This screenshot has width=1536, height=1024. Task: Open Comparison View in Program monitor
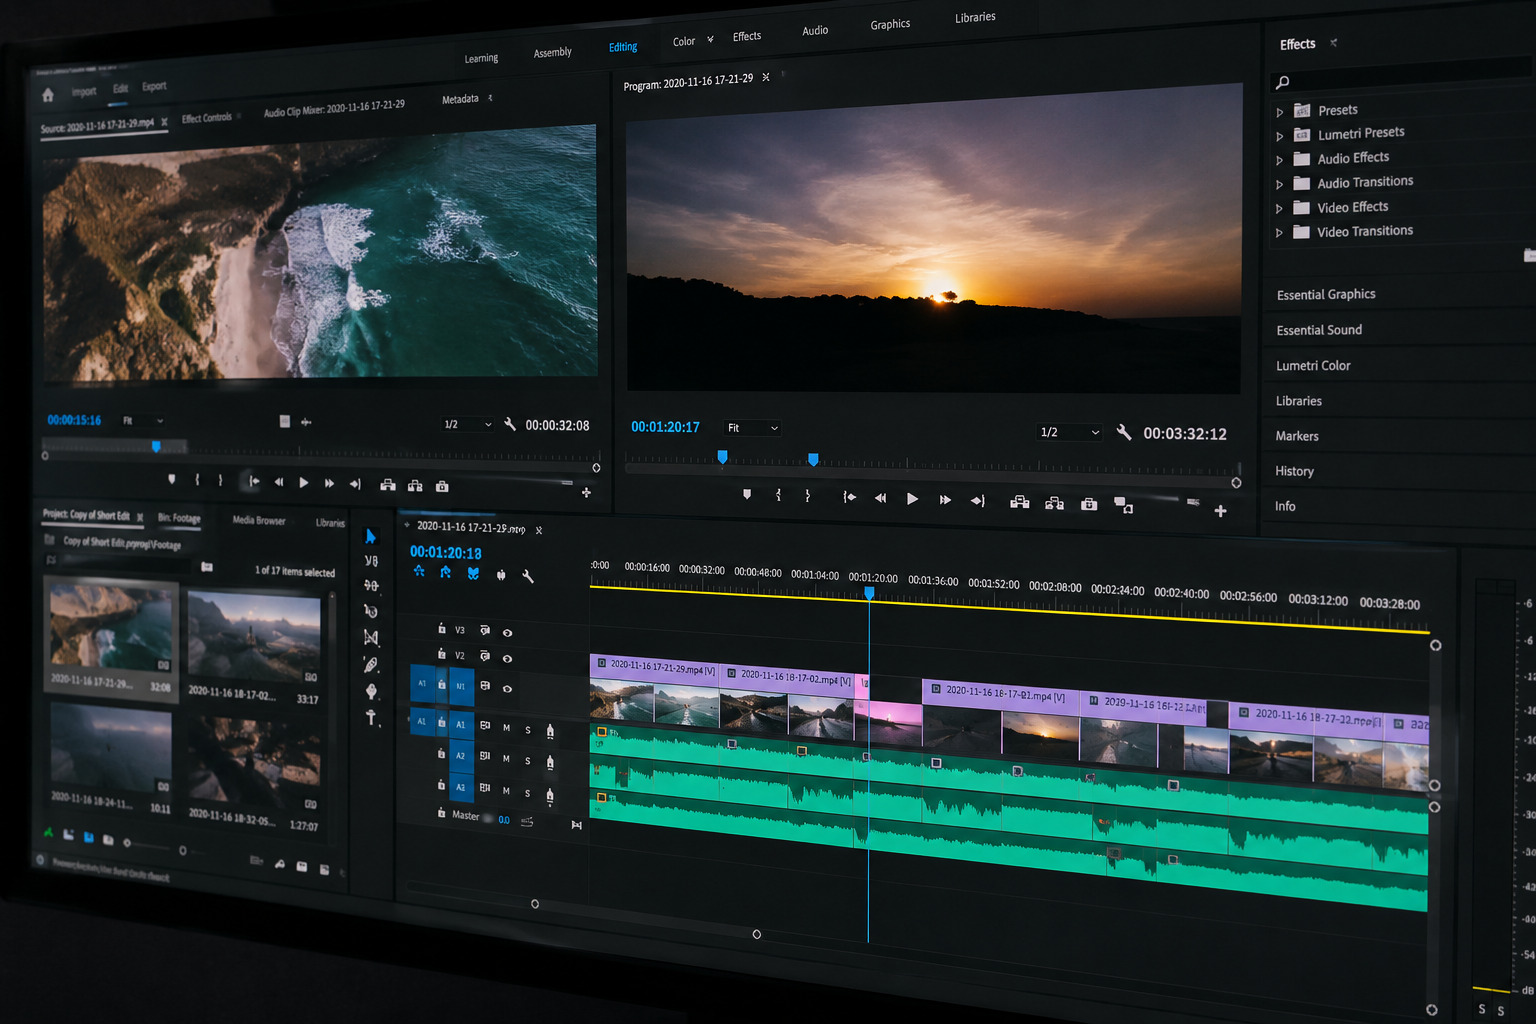(x=1124, y=505)
